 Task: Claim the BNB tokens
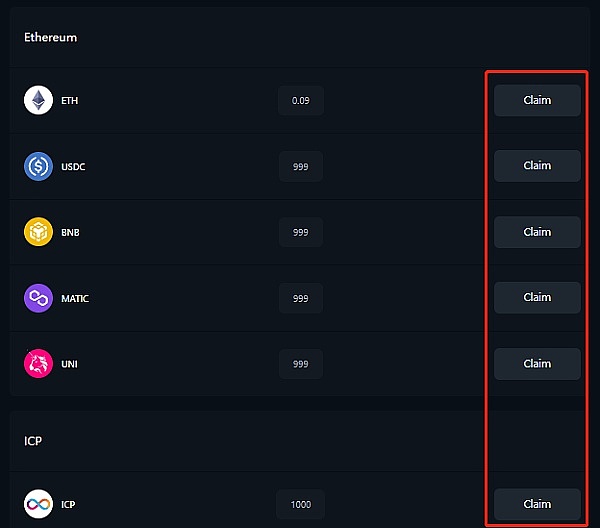tap(537, 232)
